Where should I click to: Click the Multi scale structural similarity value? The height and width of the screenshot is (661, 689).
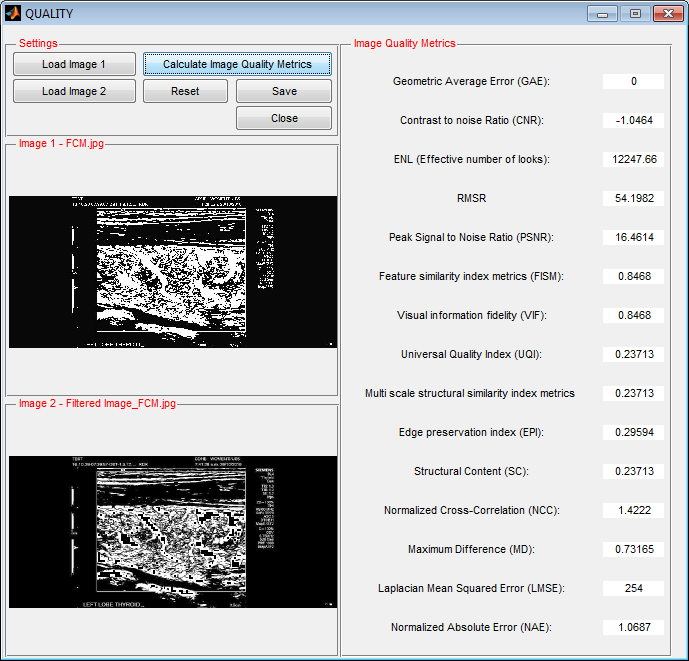click(633, 393)
